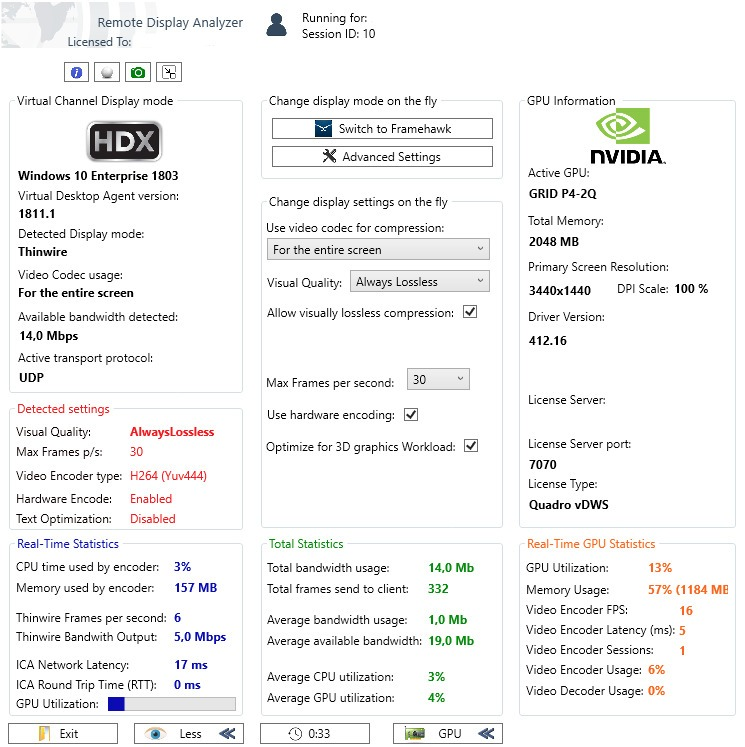Click the 17 ms ICA network latency value
The height and width of the screenshot is (747, 745).
pyautogui.click(x=191, y=665)
